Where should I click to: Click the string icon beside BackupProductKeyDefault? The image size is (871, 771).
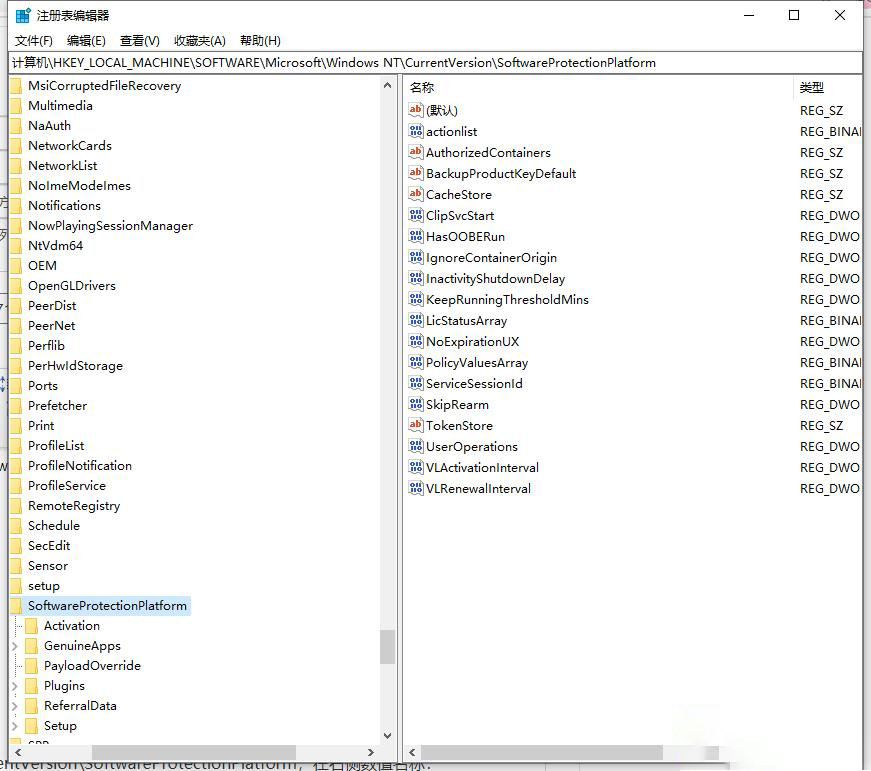(416, 173)
